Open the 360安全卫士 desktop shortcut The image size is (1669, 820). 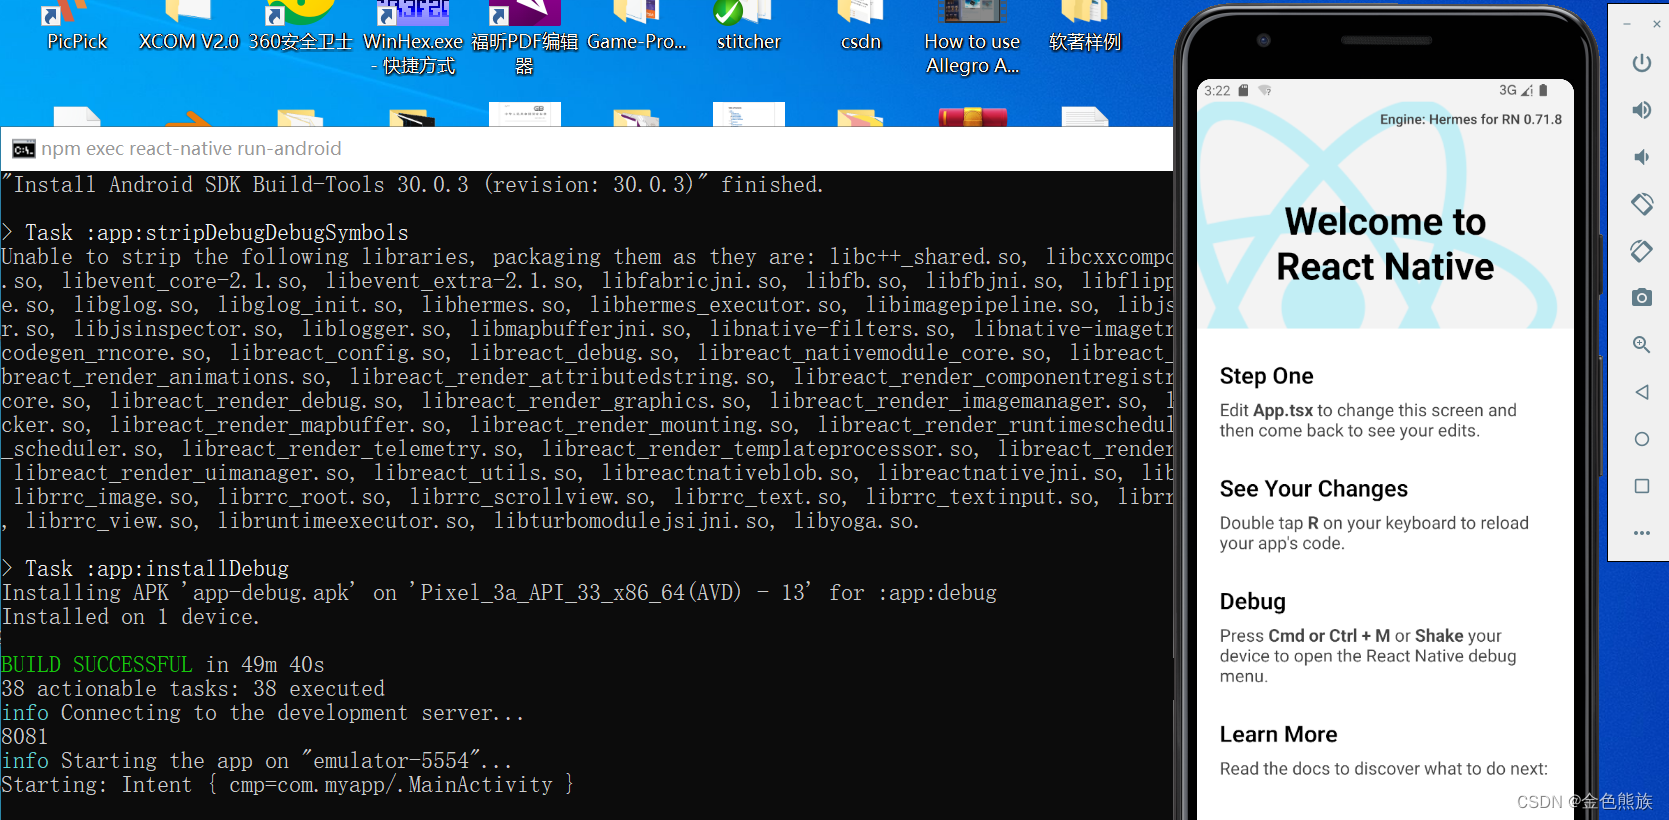pyautogui.click(x=300, y=27)
